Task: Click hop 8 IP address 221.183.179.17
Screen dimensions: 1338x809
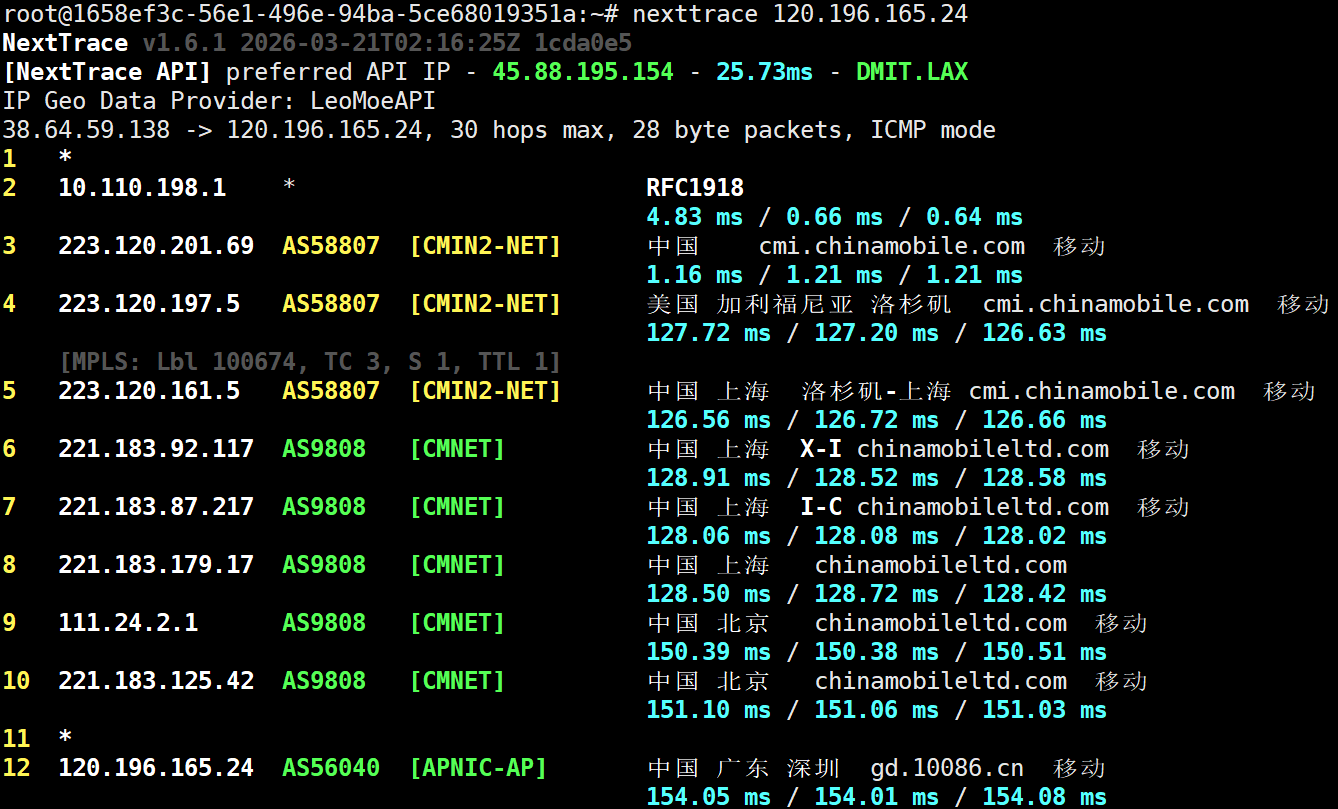Action: (x=156, y=565)
